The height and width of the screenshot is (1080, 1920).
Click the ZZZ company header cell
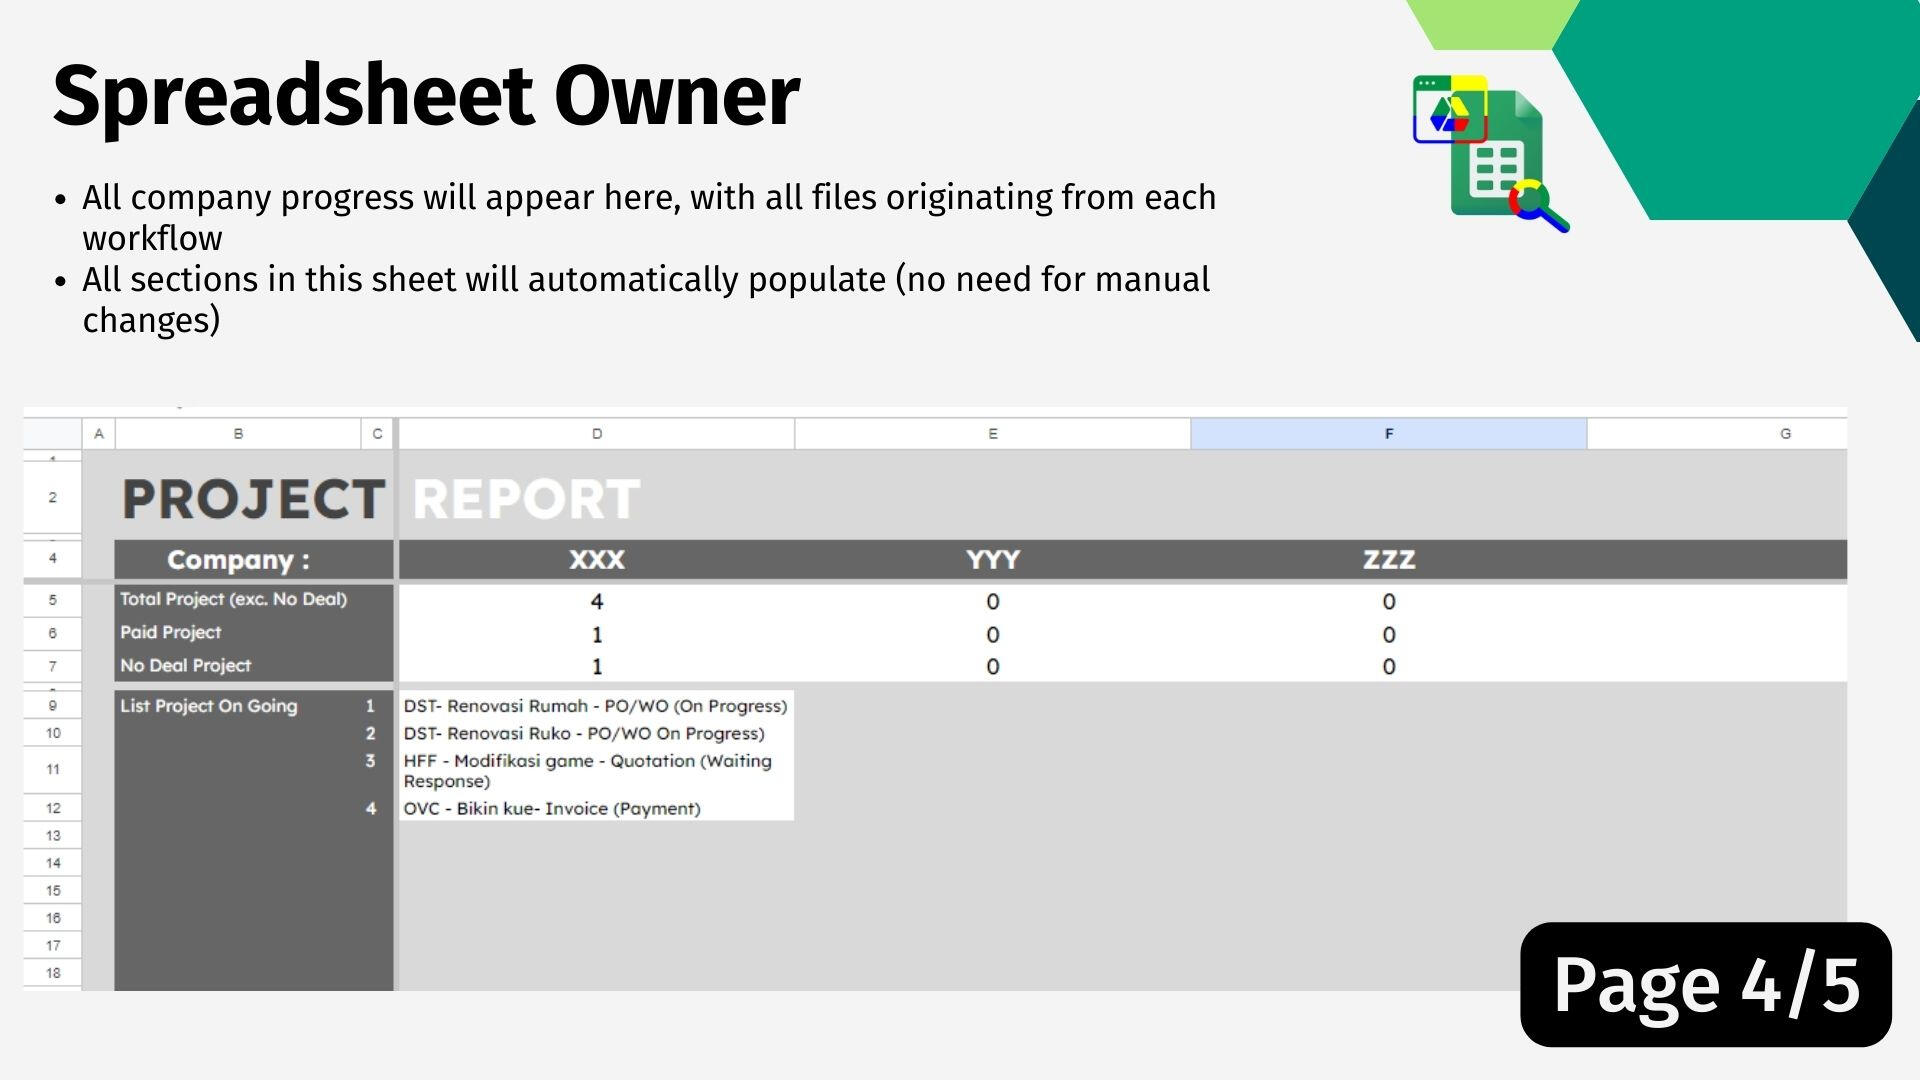pos(1388,560)
